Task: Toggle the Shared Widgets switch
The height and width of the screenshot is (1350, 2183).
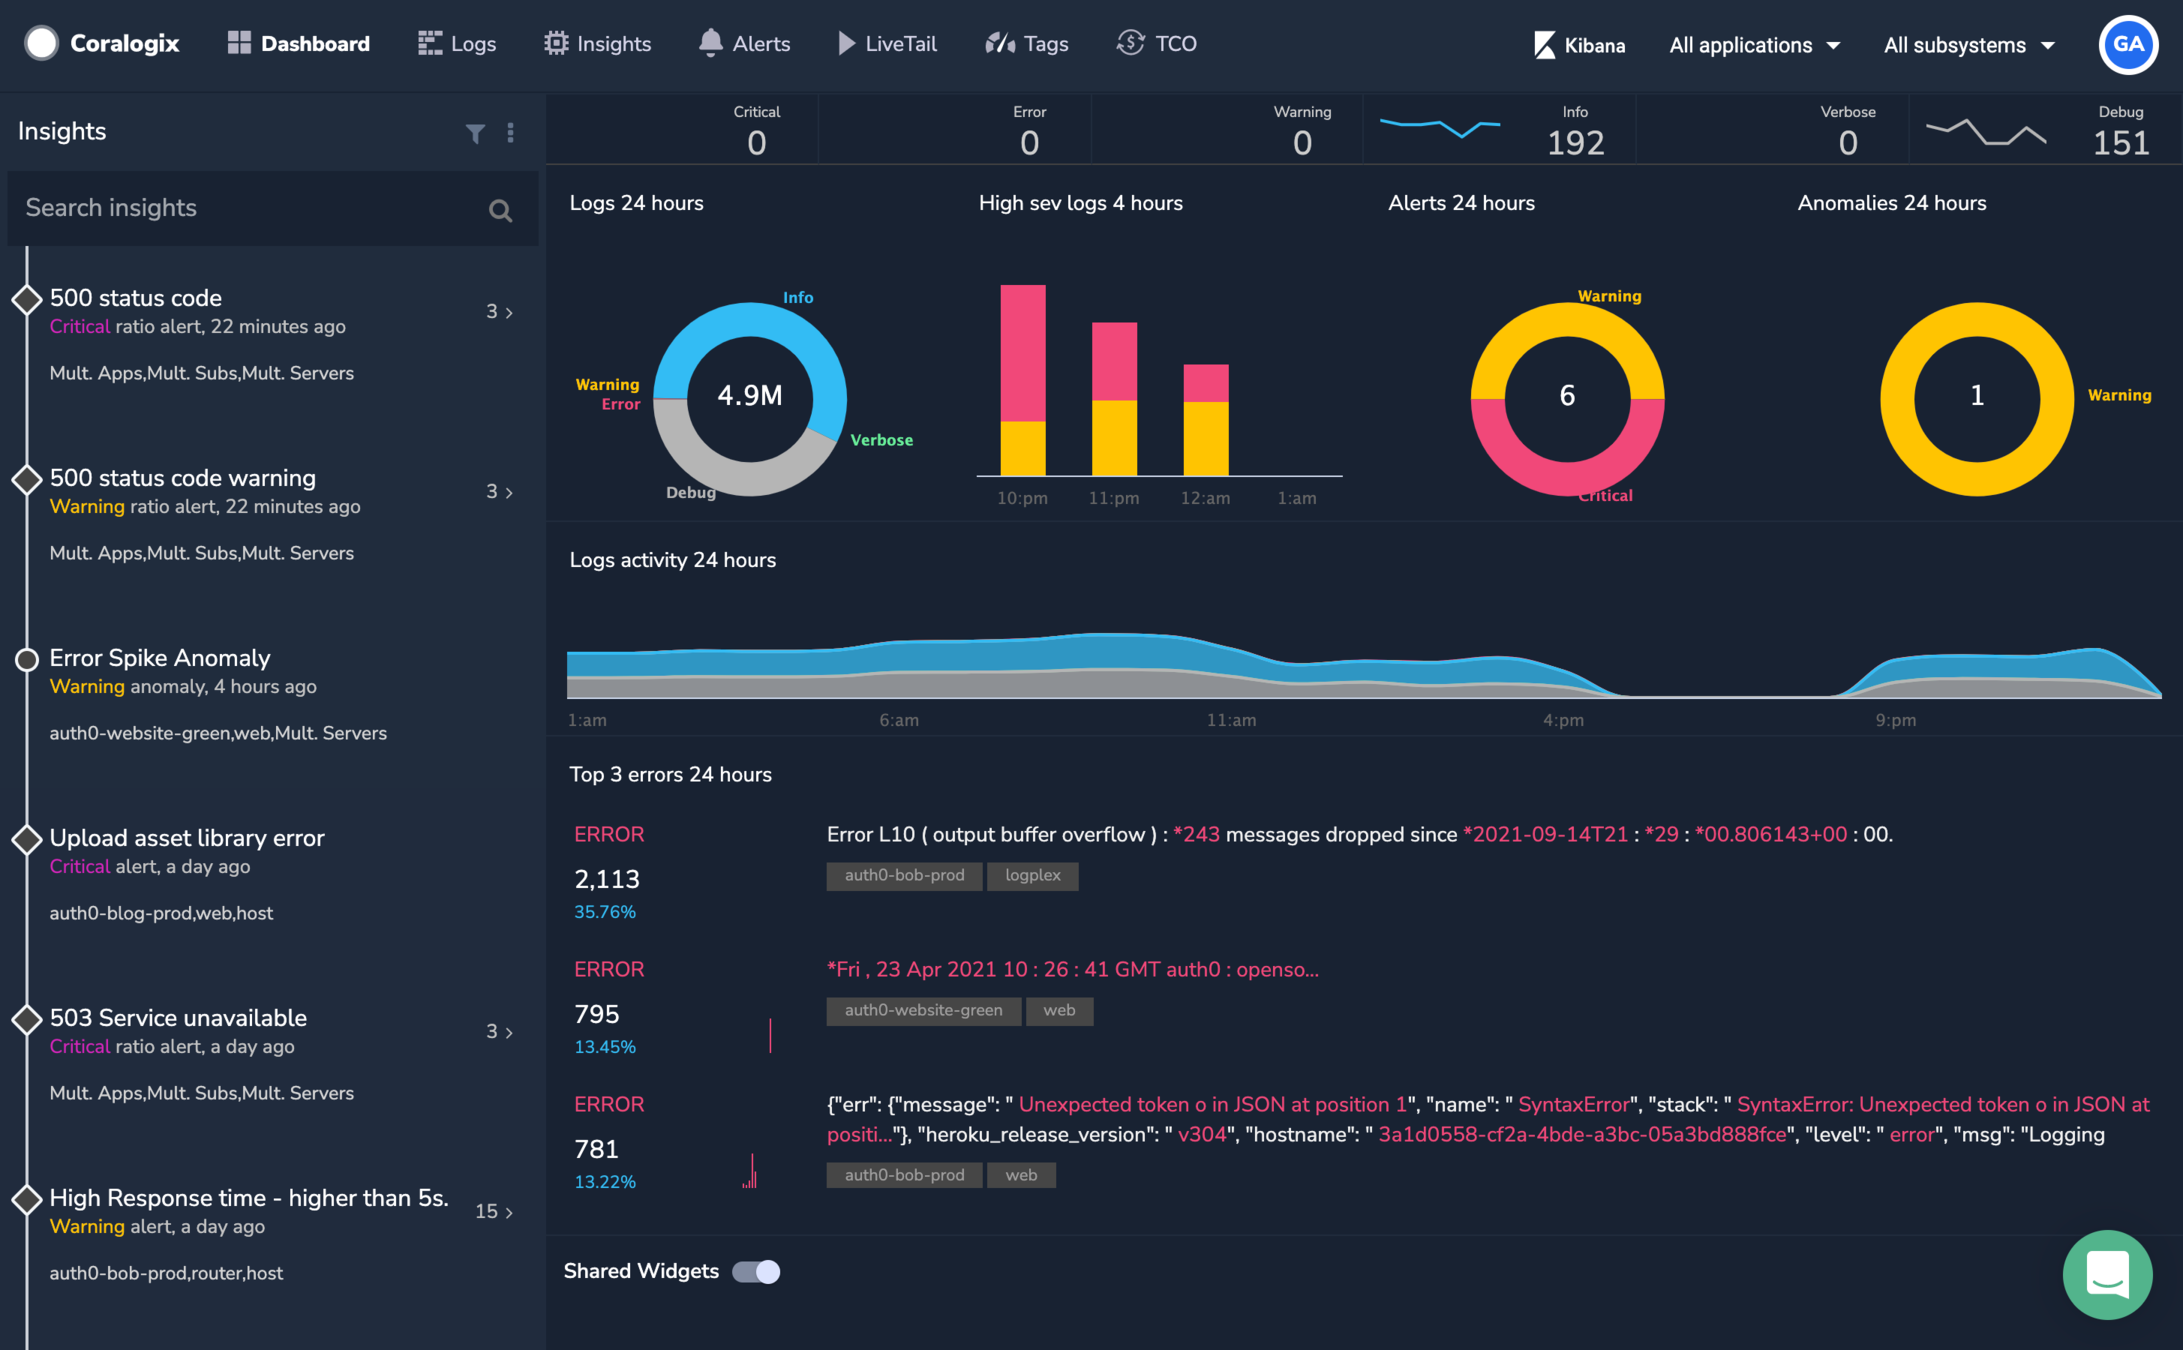Action: [756, 1271]
